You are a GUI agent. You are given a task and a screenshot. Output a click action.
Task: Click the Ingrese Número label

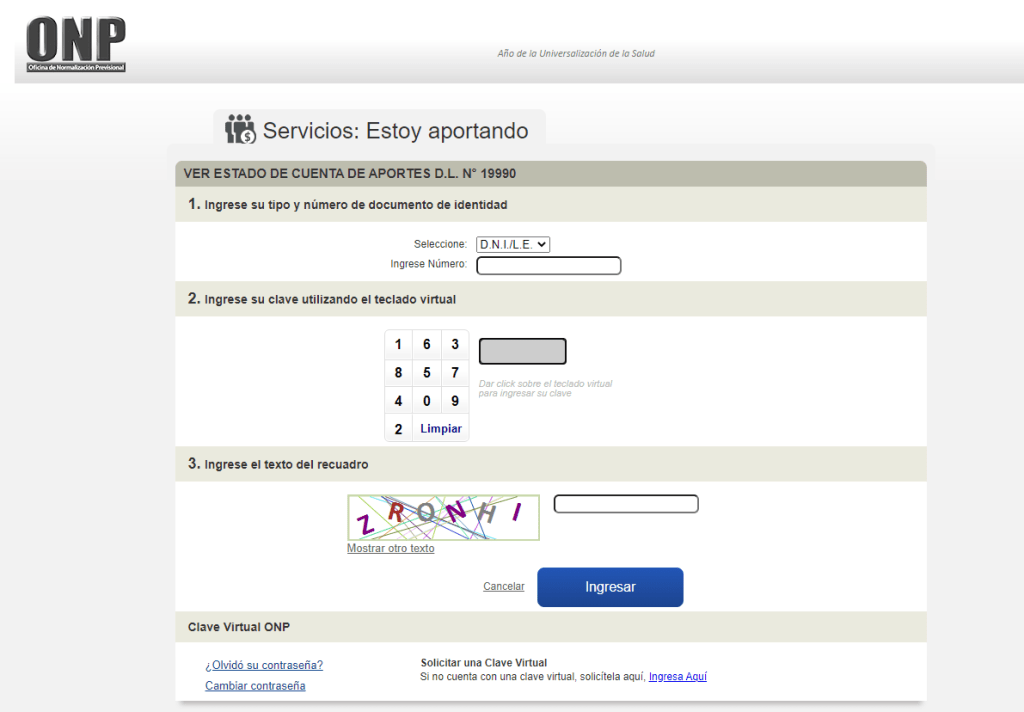[x=428, y=264]
